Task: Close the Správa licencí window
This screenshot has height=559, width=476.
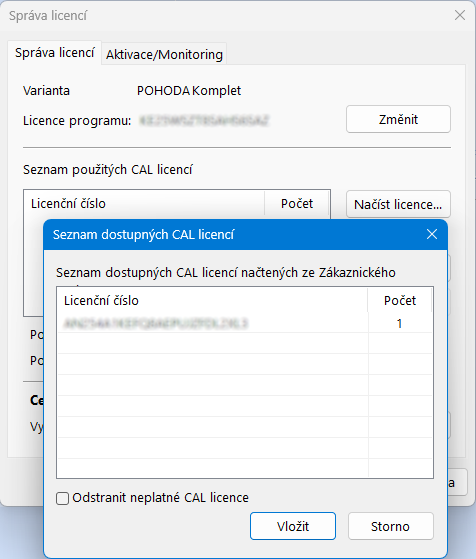Action: (x=460, y=15)
